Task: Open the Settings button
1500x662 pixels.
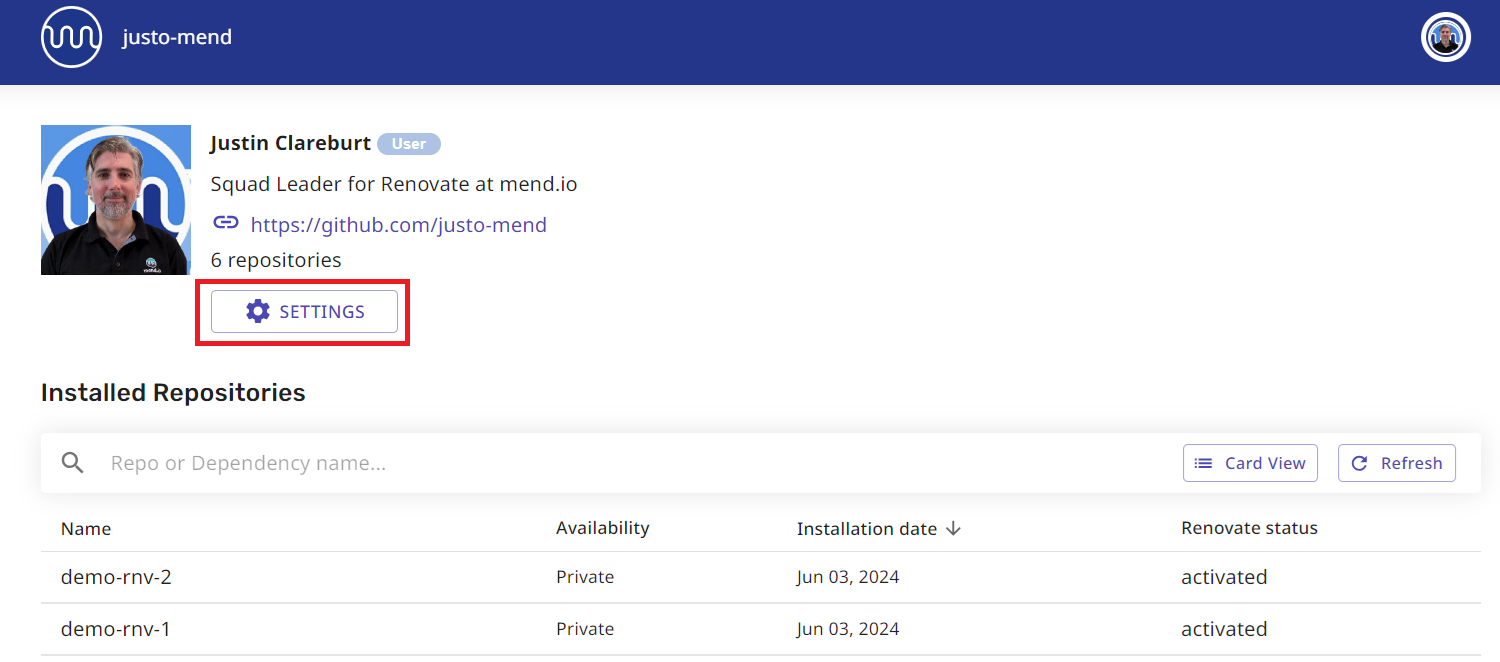Action: 304,312
